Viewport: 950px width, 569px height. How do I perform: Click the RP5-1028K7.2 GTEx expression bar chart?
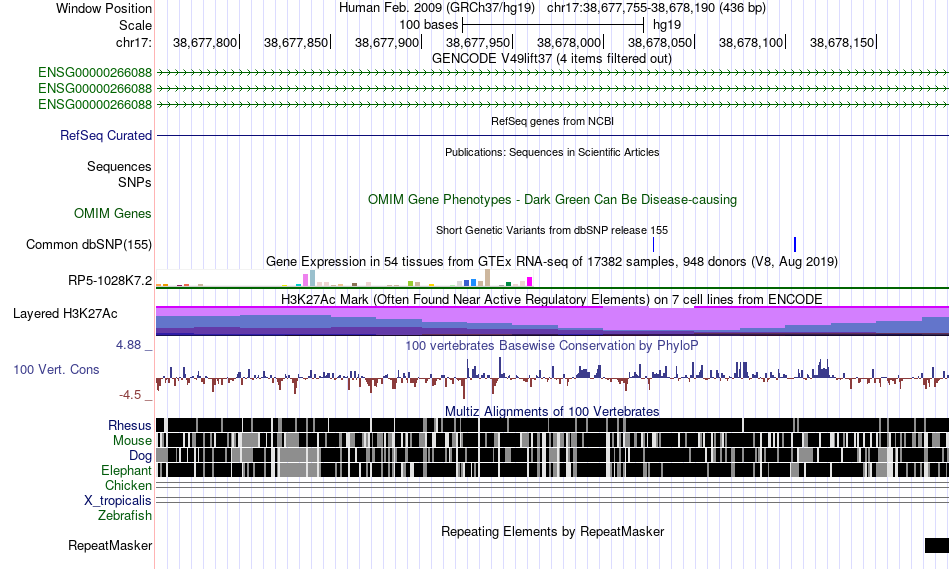[x=344, y=278]
